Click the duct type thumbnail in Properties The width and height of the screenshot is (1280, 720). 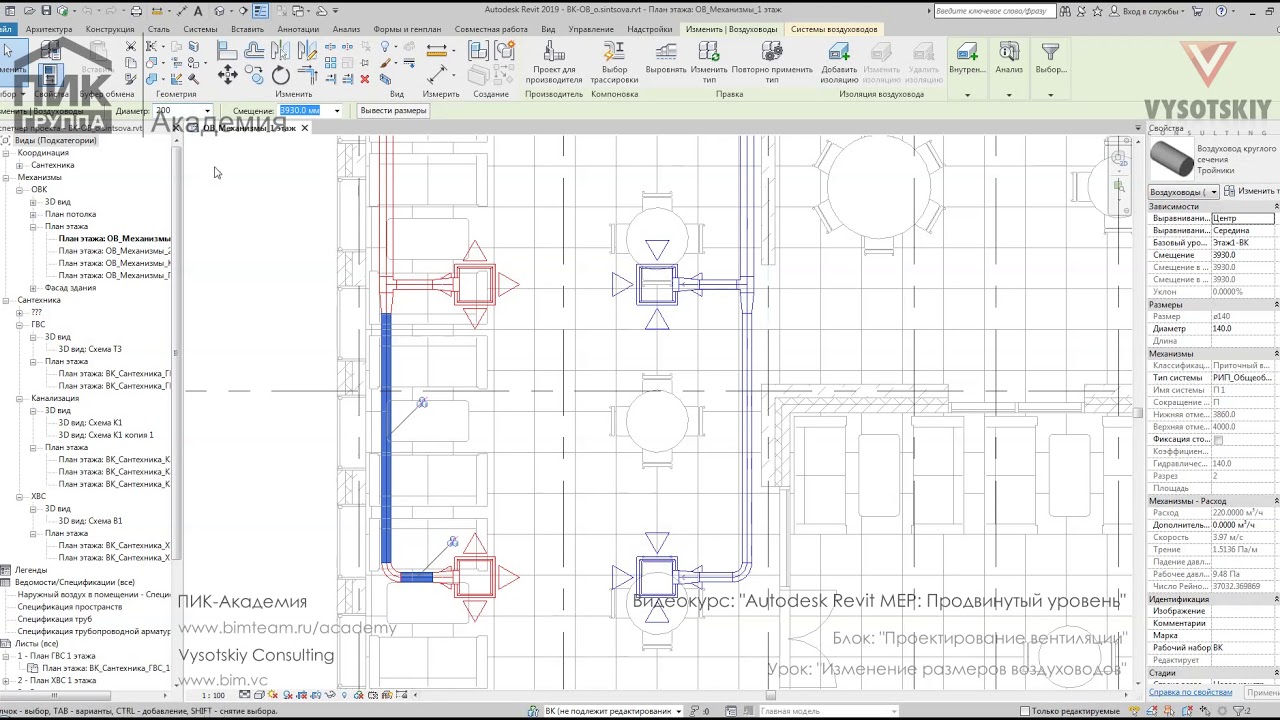point(1170,158)
